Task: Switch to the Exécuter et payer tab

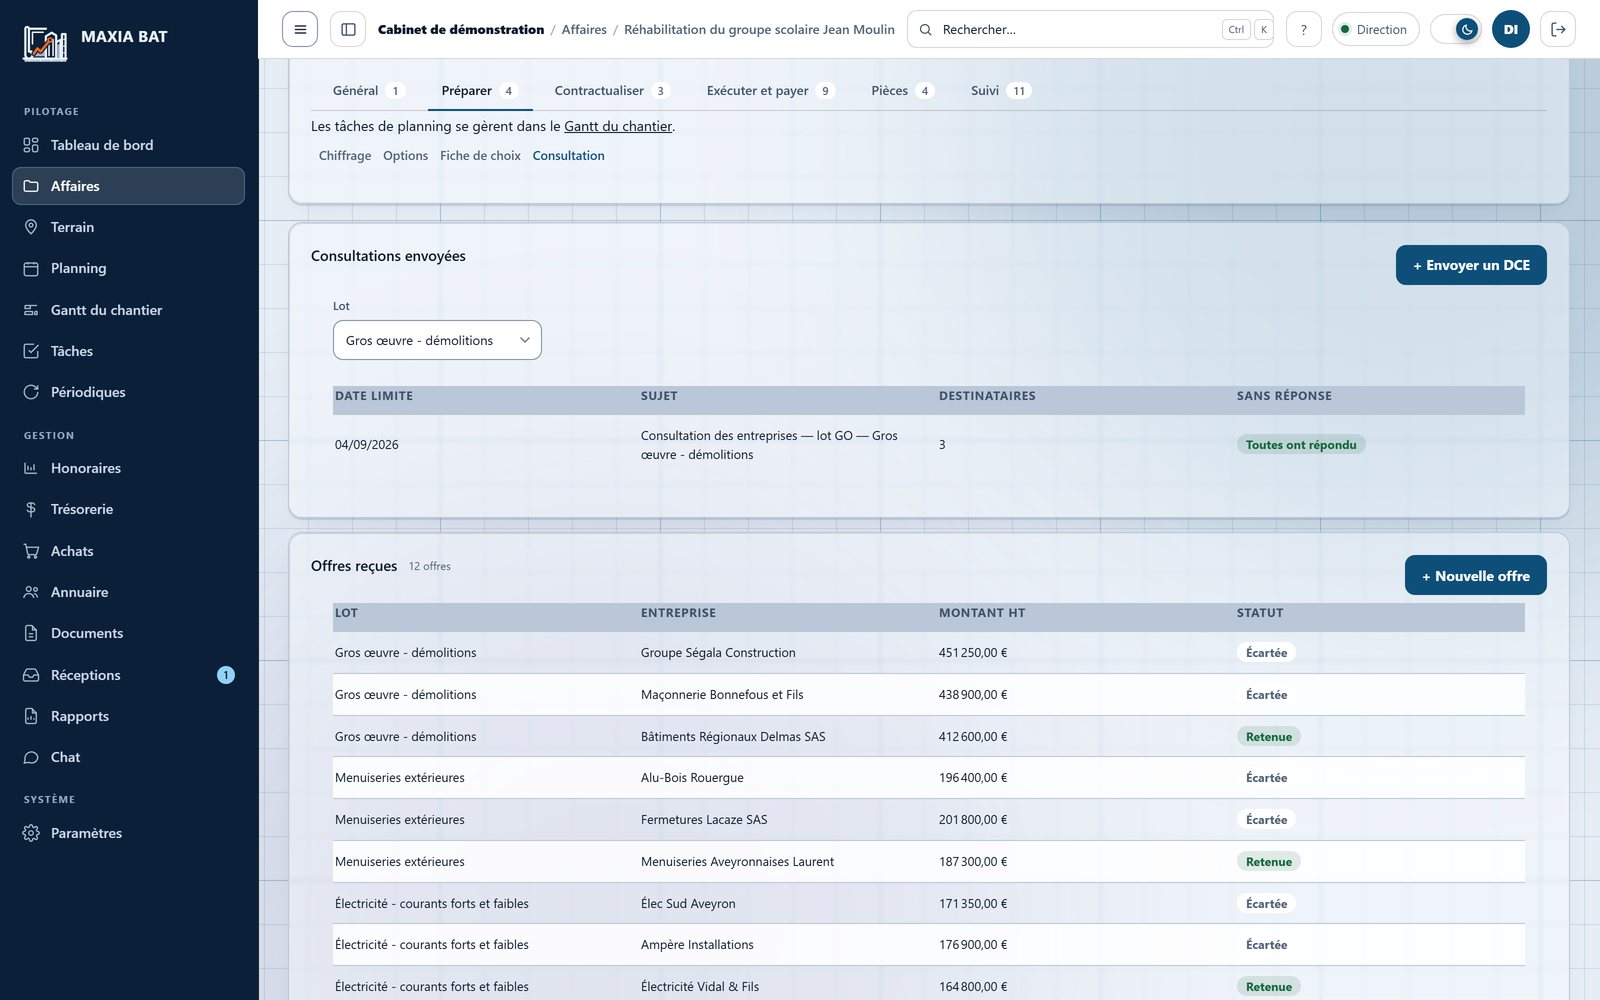Action: (x=770, y=90)
